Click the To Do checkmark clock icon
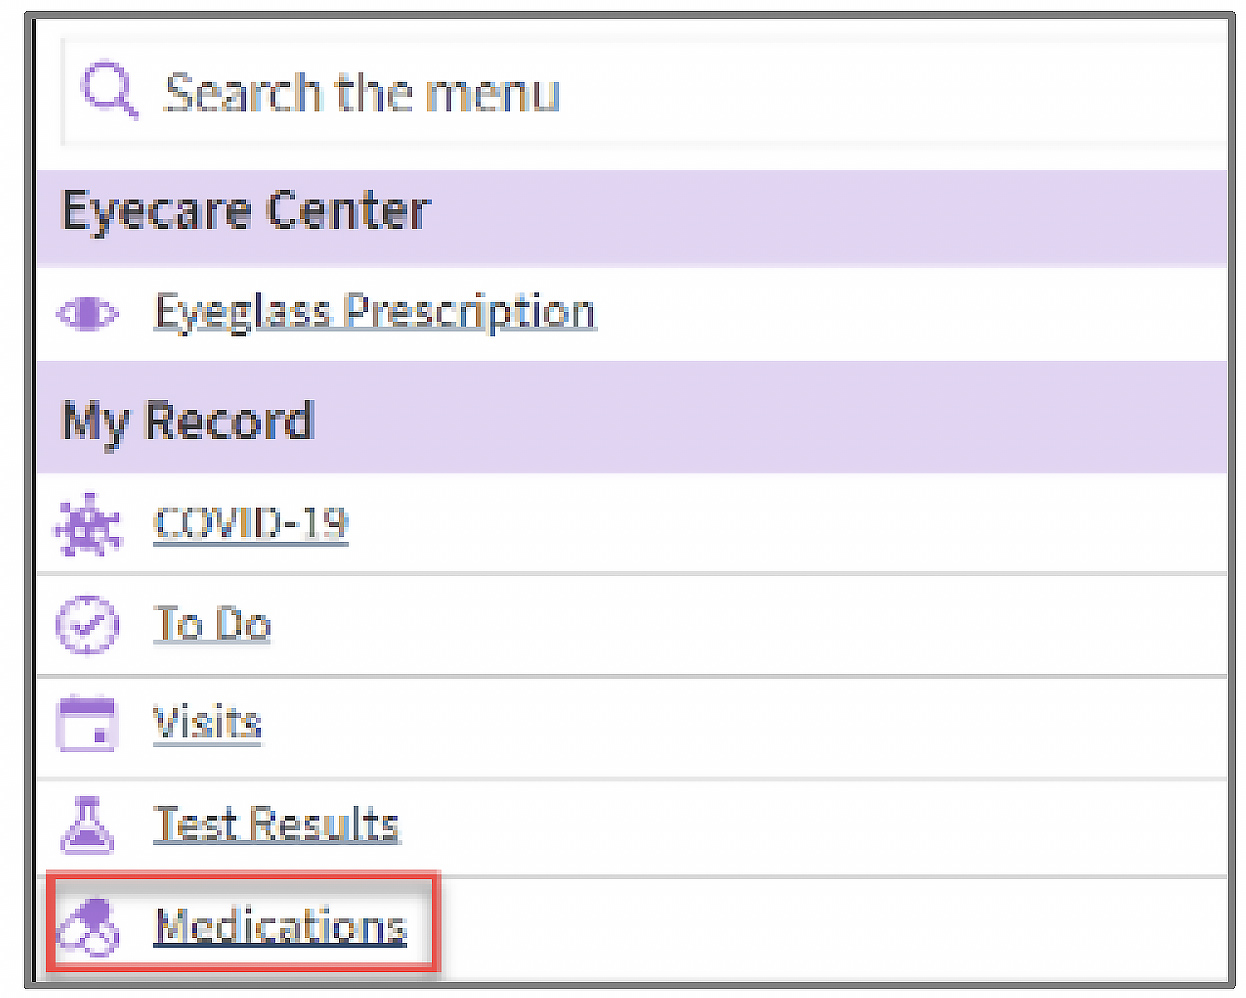This screenshot has height=998, width=1246. [88, 625]
